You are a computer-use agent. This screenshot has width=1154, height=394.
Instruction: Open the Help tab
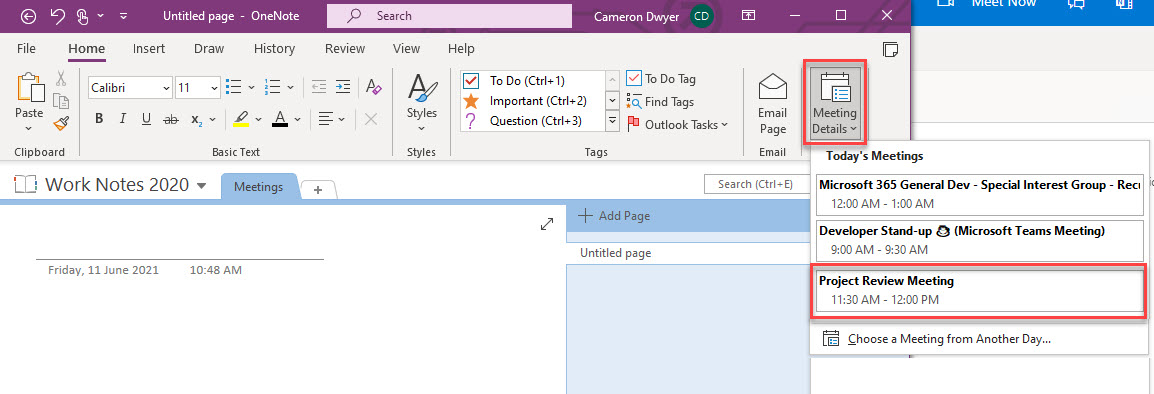[461, 49]
